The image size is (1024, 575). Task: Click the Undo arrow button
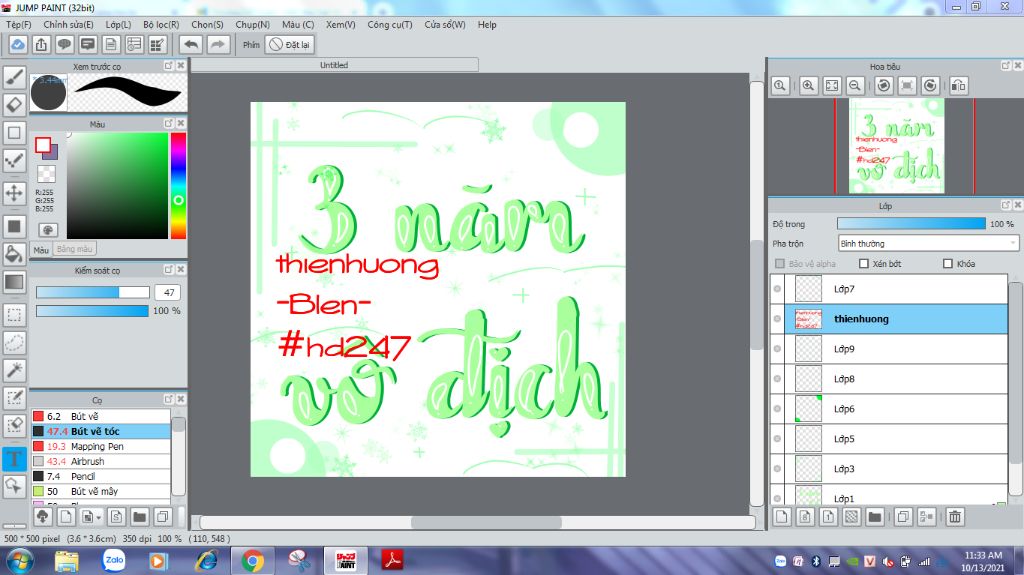(x=191, y=44)
